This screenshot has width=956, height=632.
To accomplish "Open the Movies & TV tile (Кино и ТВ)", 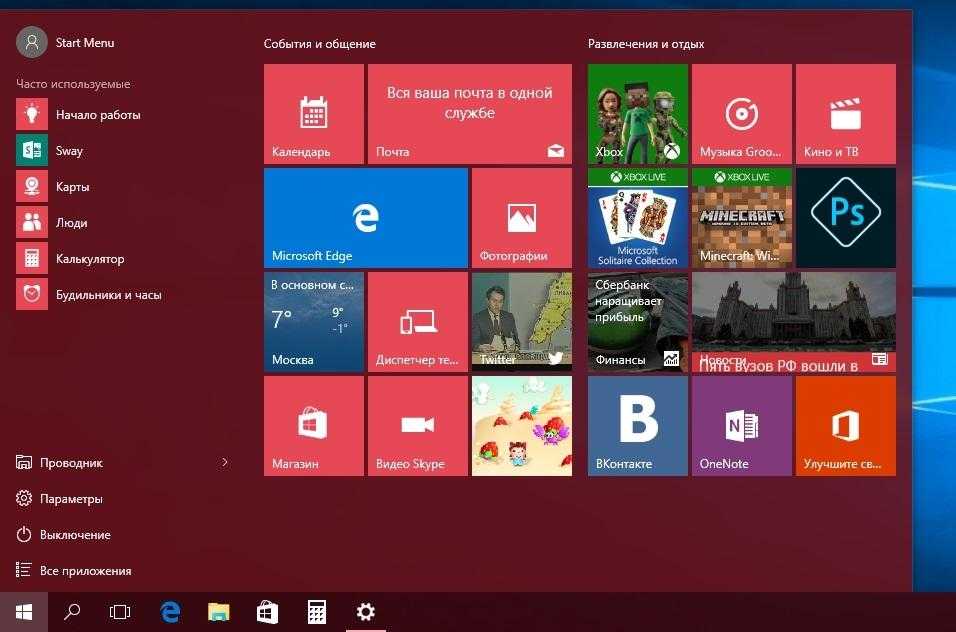I will [x=845, y=114].
